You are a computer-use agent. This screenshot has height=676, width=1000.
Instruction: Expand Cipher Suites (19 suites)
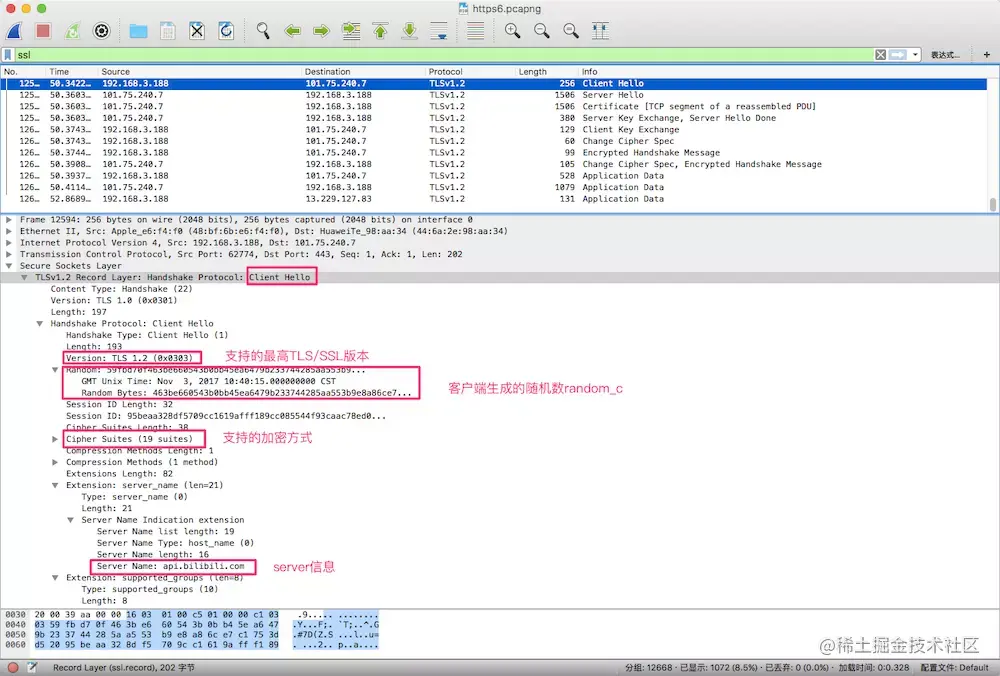click(x=55, y=439)
